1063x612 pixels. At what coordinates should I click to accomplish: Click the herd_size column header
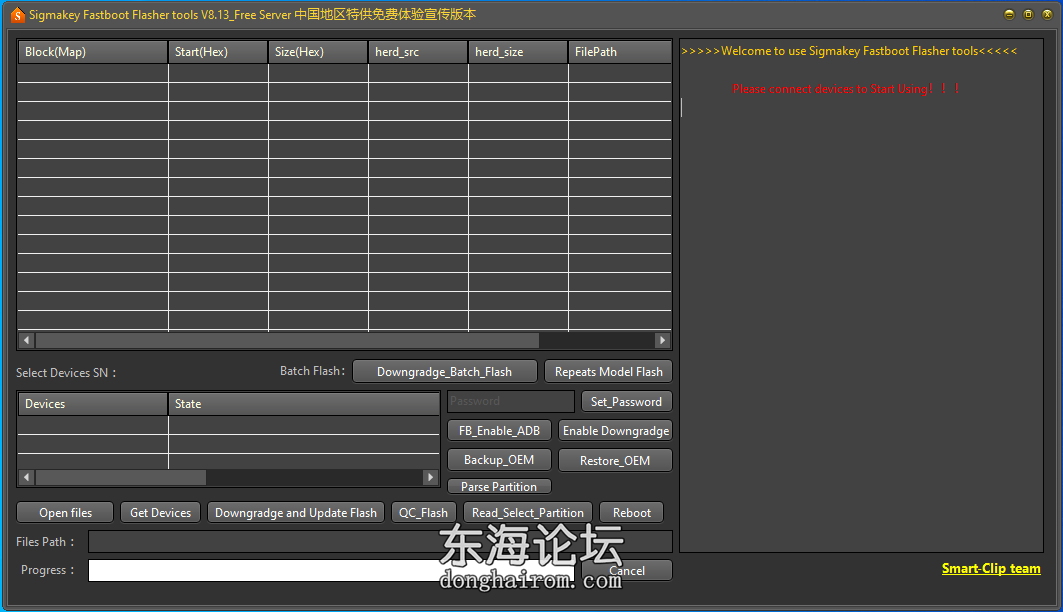(x=518, y=52)
